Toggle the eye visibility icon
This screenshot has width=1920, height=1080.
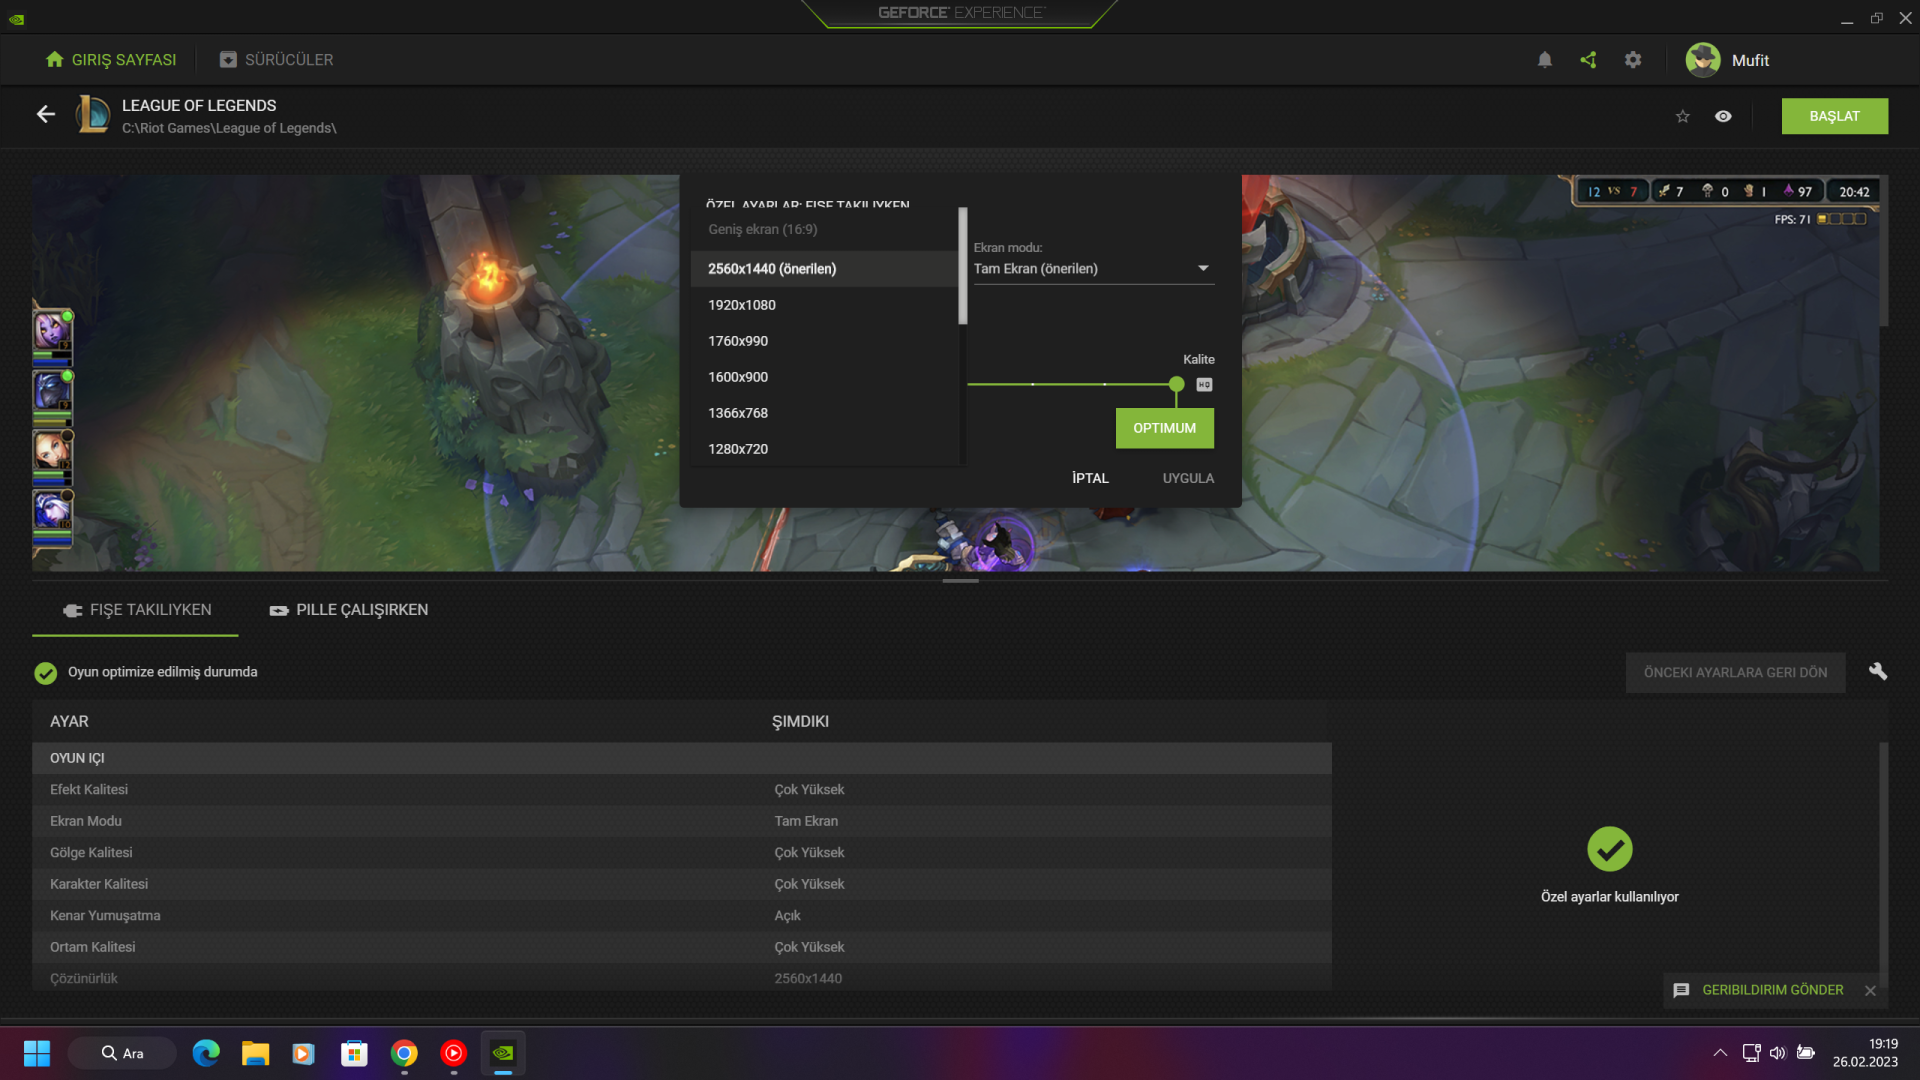tap(1723, 116)
